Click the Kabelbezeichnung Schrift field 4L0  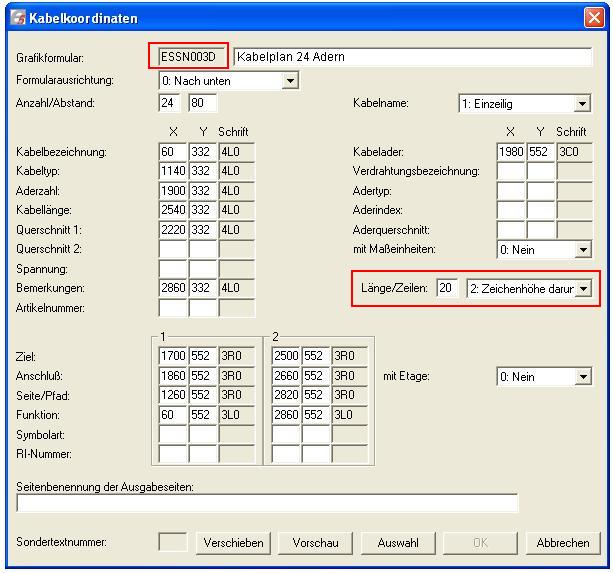(x=237, y=152)
